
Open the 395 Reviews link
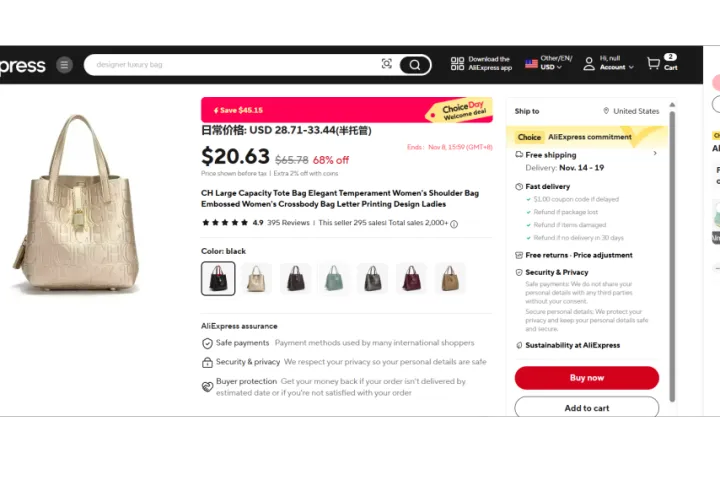[288, 223]
